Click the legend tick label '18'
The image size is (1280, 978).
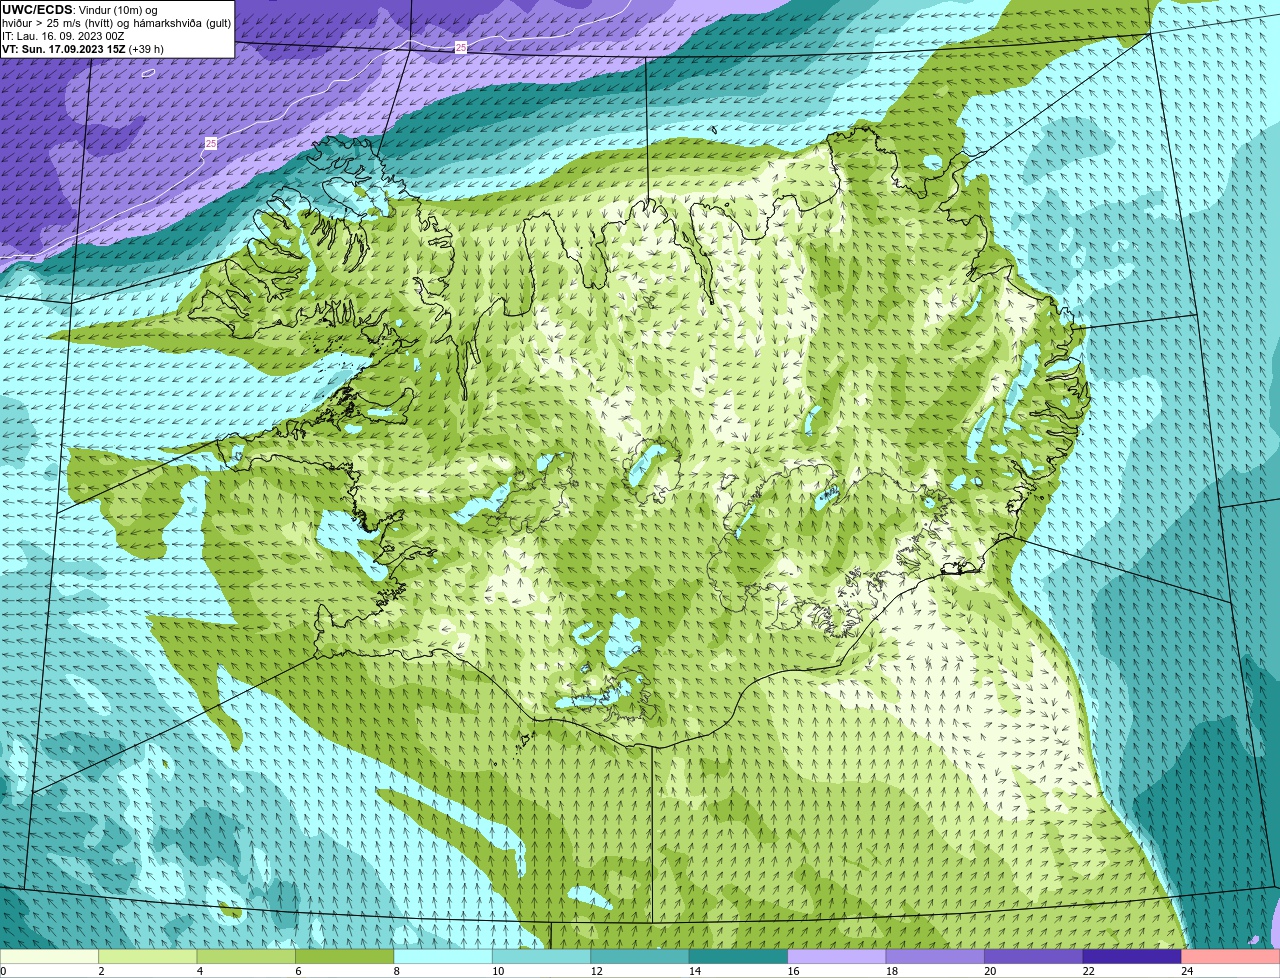pyautogui.click(x=892, y=971)
